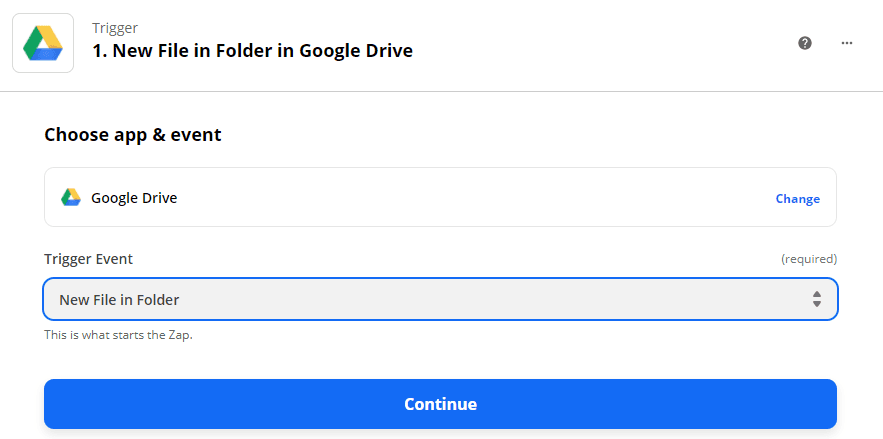Click the up-down arrows on Trigger Event selector
Screen dimensions: 883x439
(x=817, y=299)
